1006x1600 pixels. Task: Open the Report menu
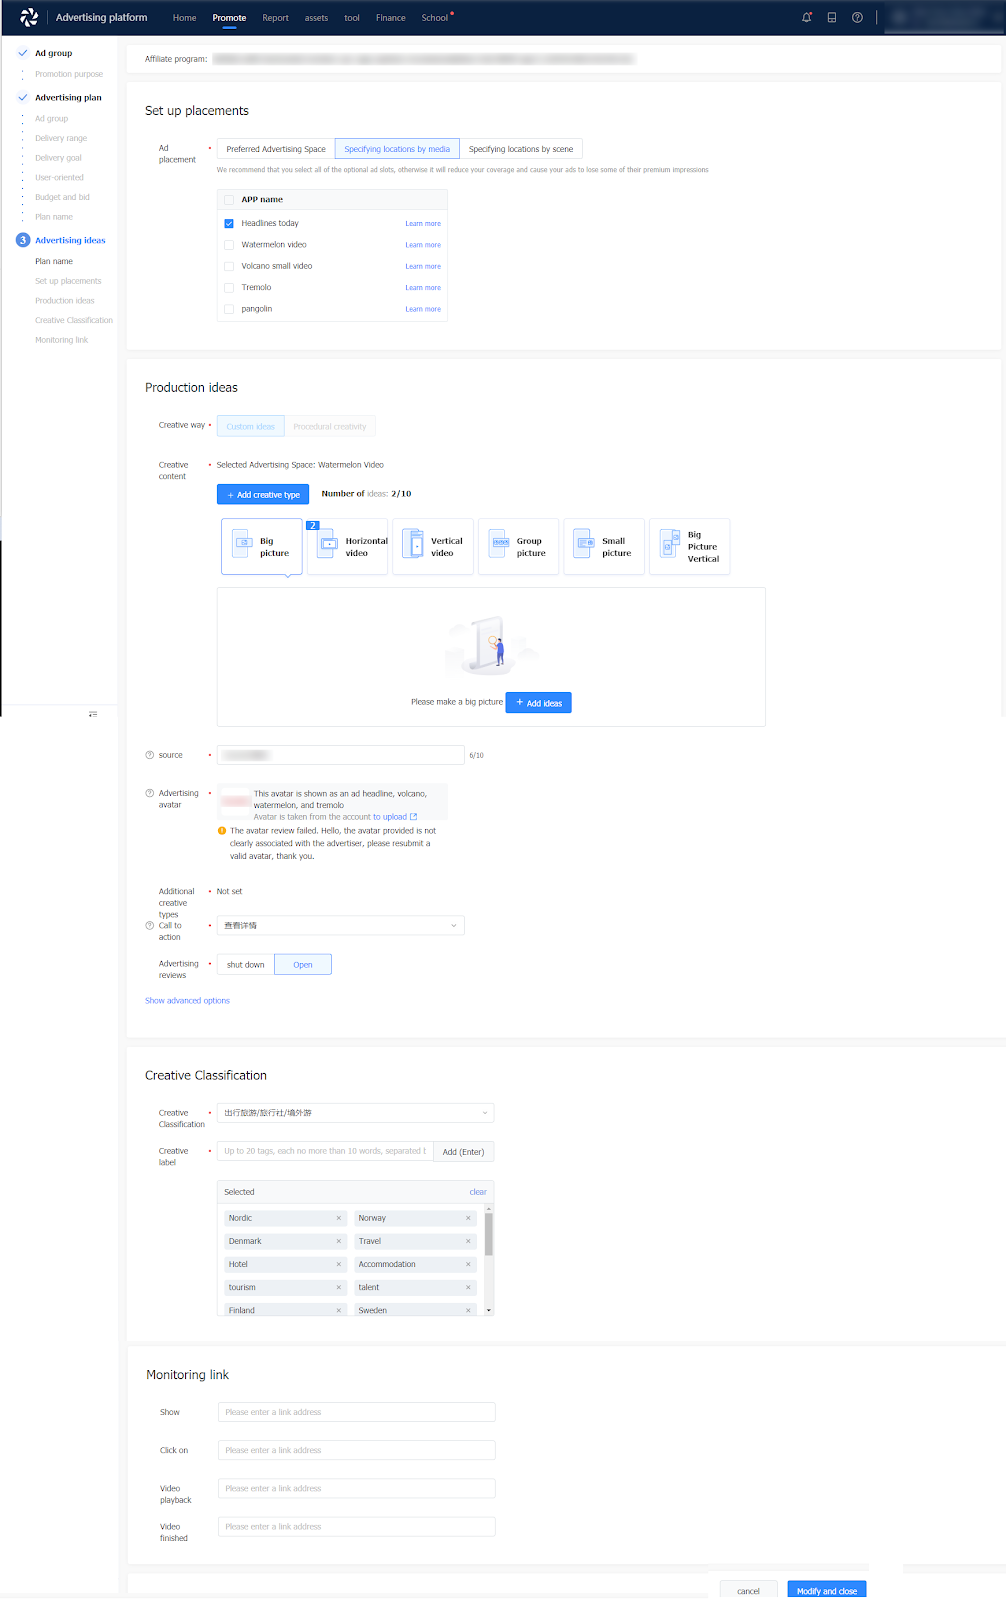coord(275,18)
